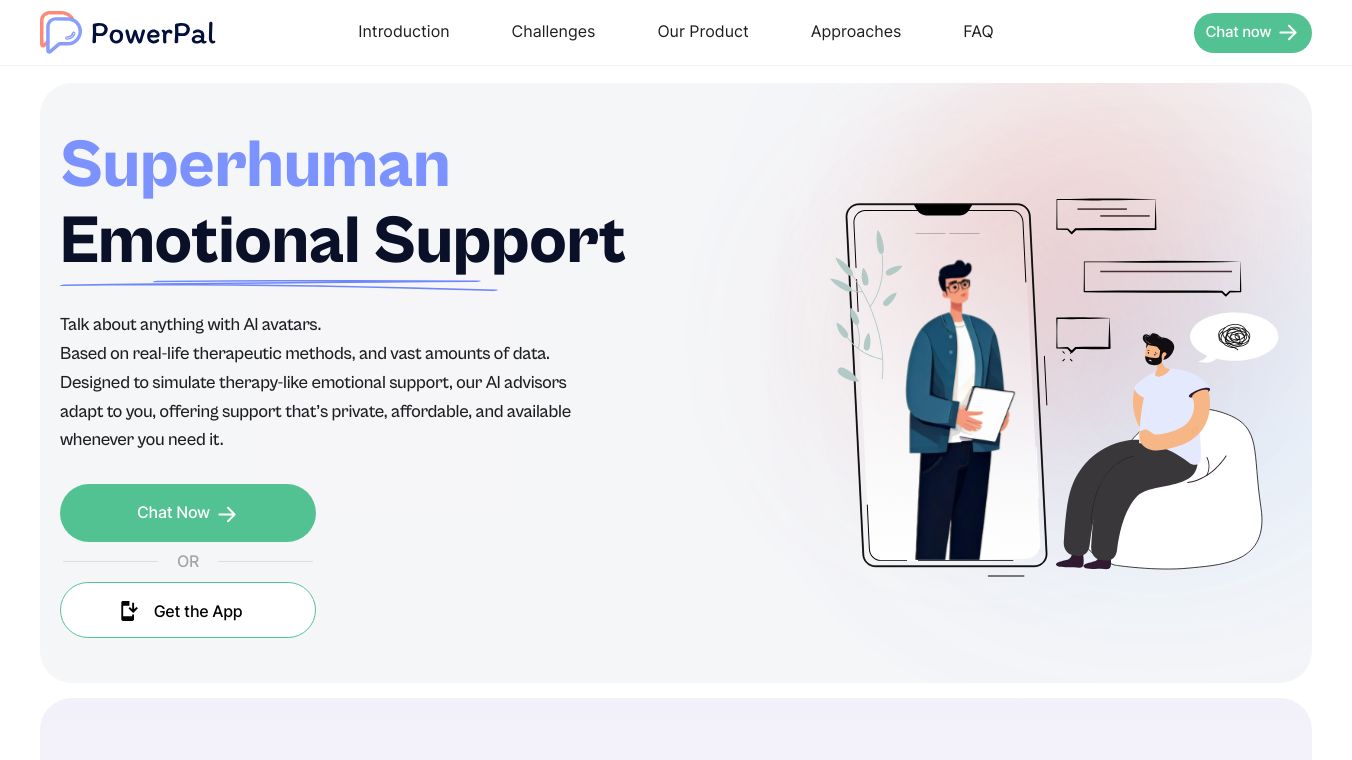Click the Get the App button
Screen dimensions: 1352x760
click(188, 610)
